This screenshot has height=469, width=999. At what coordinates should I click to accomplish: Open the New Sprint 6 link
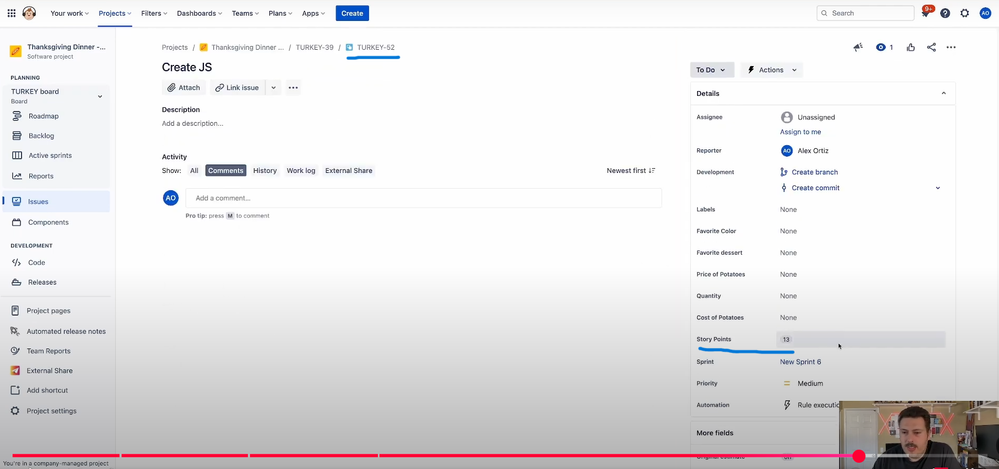coord(800,362)
